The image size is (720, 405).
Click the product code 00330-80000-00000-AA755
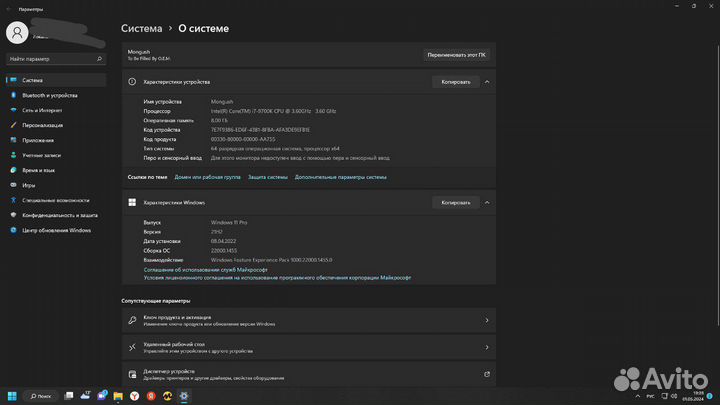[x=243, y=139]
